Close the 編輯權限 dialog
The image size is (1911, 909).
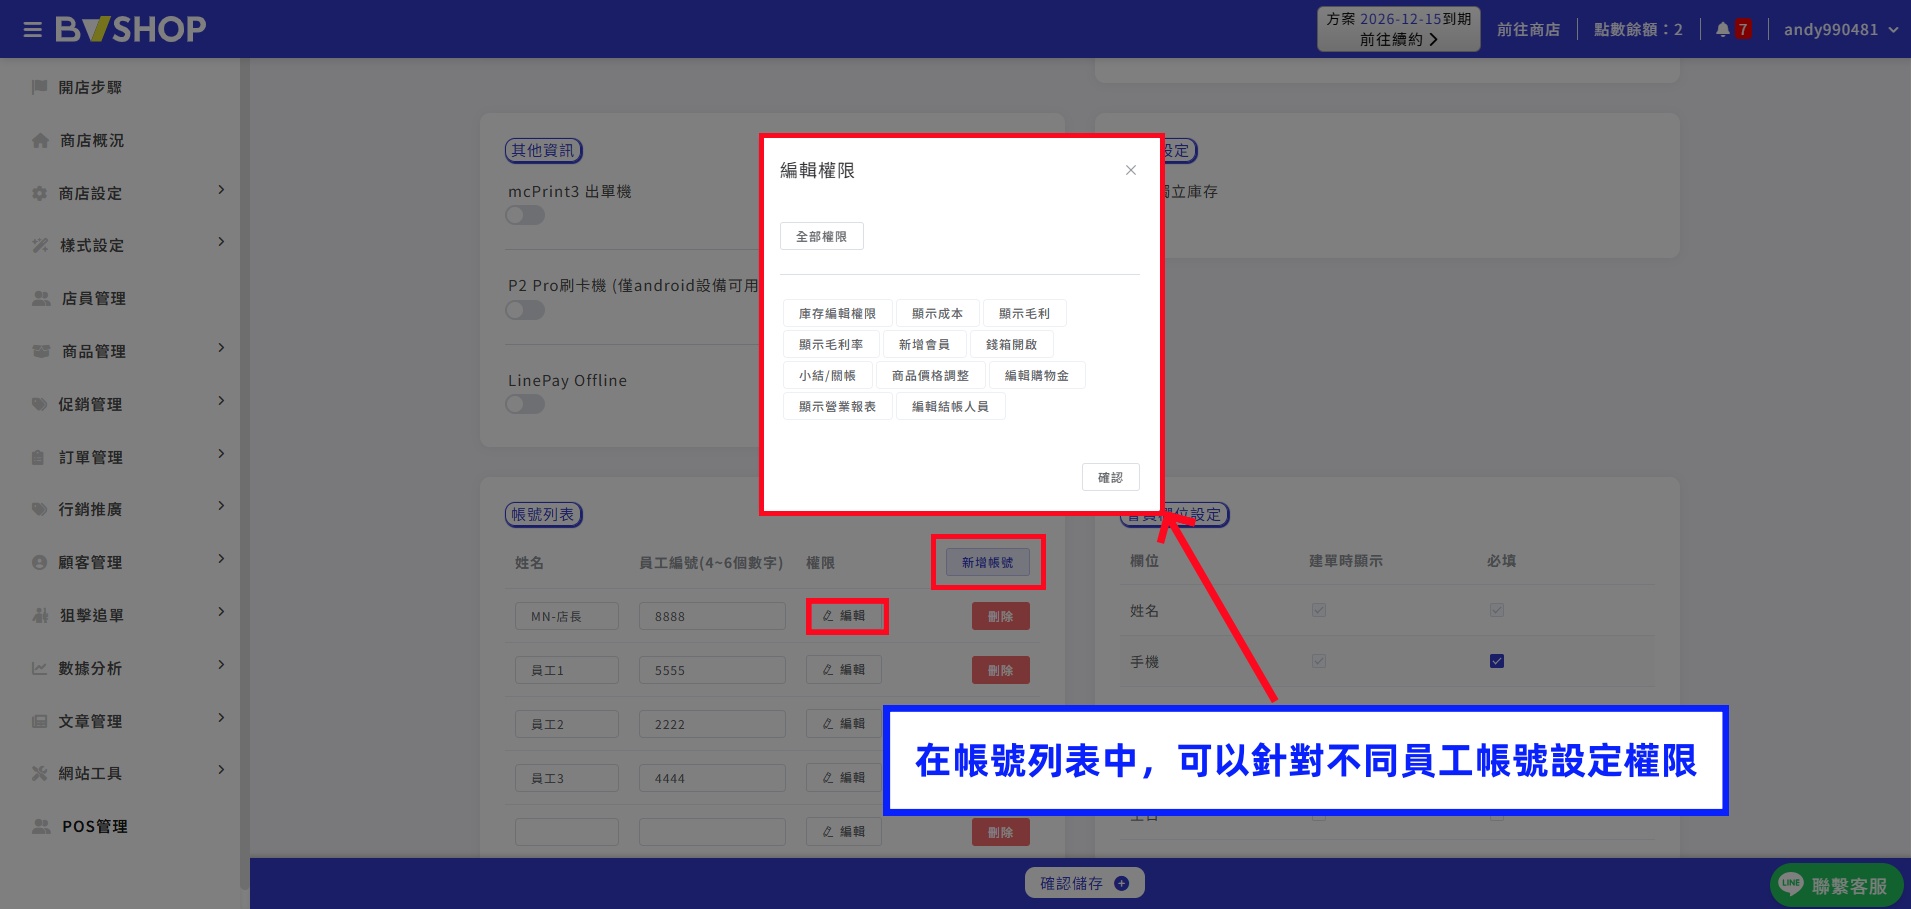[1131, 170]
